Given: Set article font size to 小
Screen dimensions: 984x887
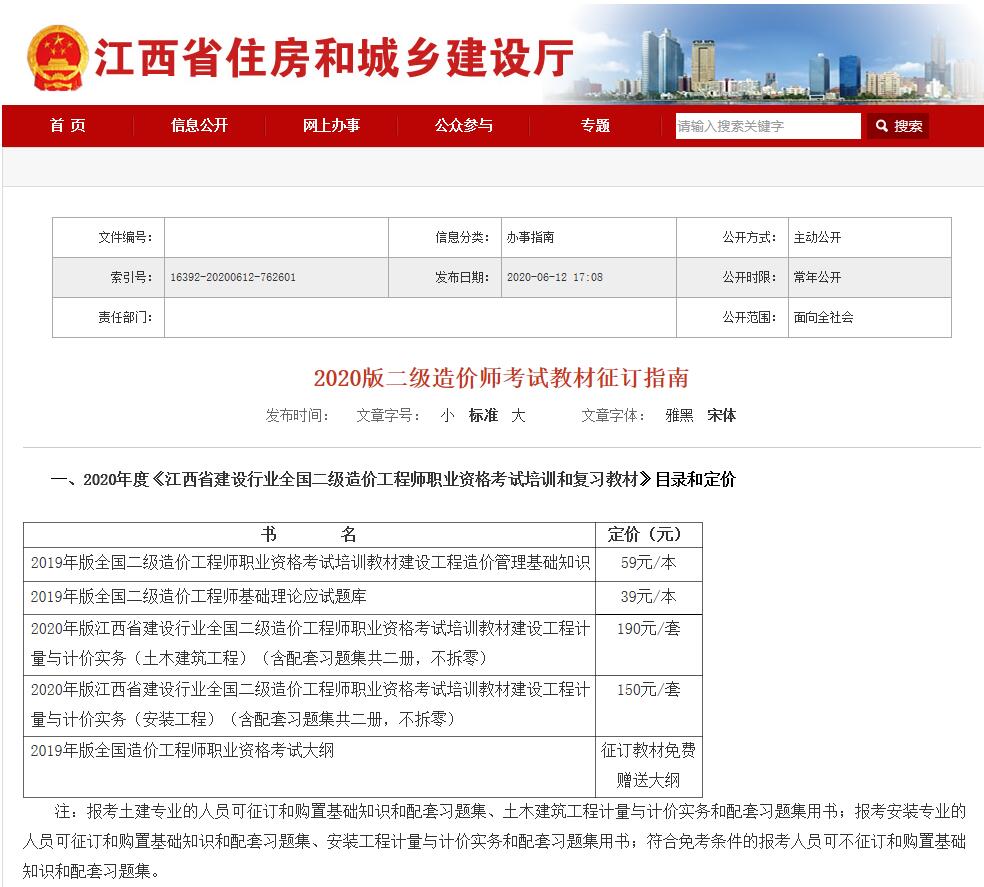Looking at the screenshot, I should pos(447,416).
